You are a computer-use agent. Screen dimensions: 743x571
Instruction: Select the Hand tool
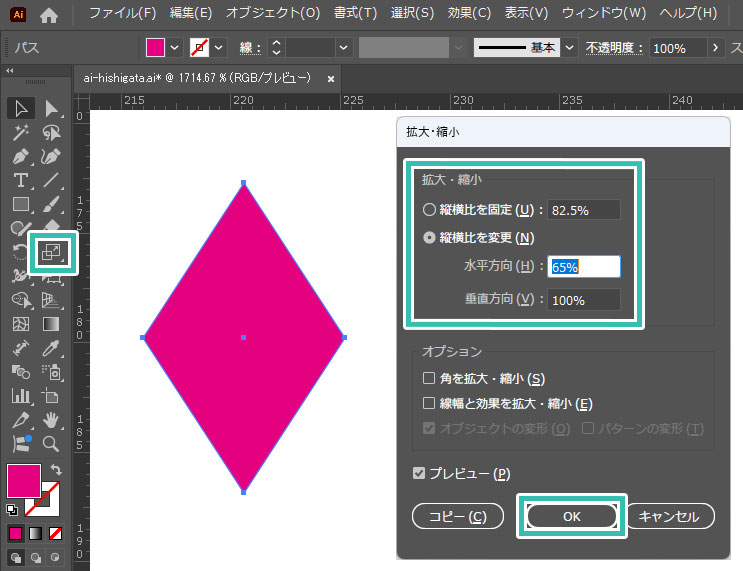[x=51, y=420]
